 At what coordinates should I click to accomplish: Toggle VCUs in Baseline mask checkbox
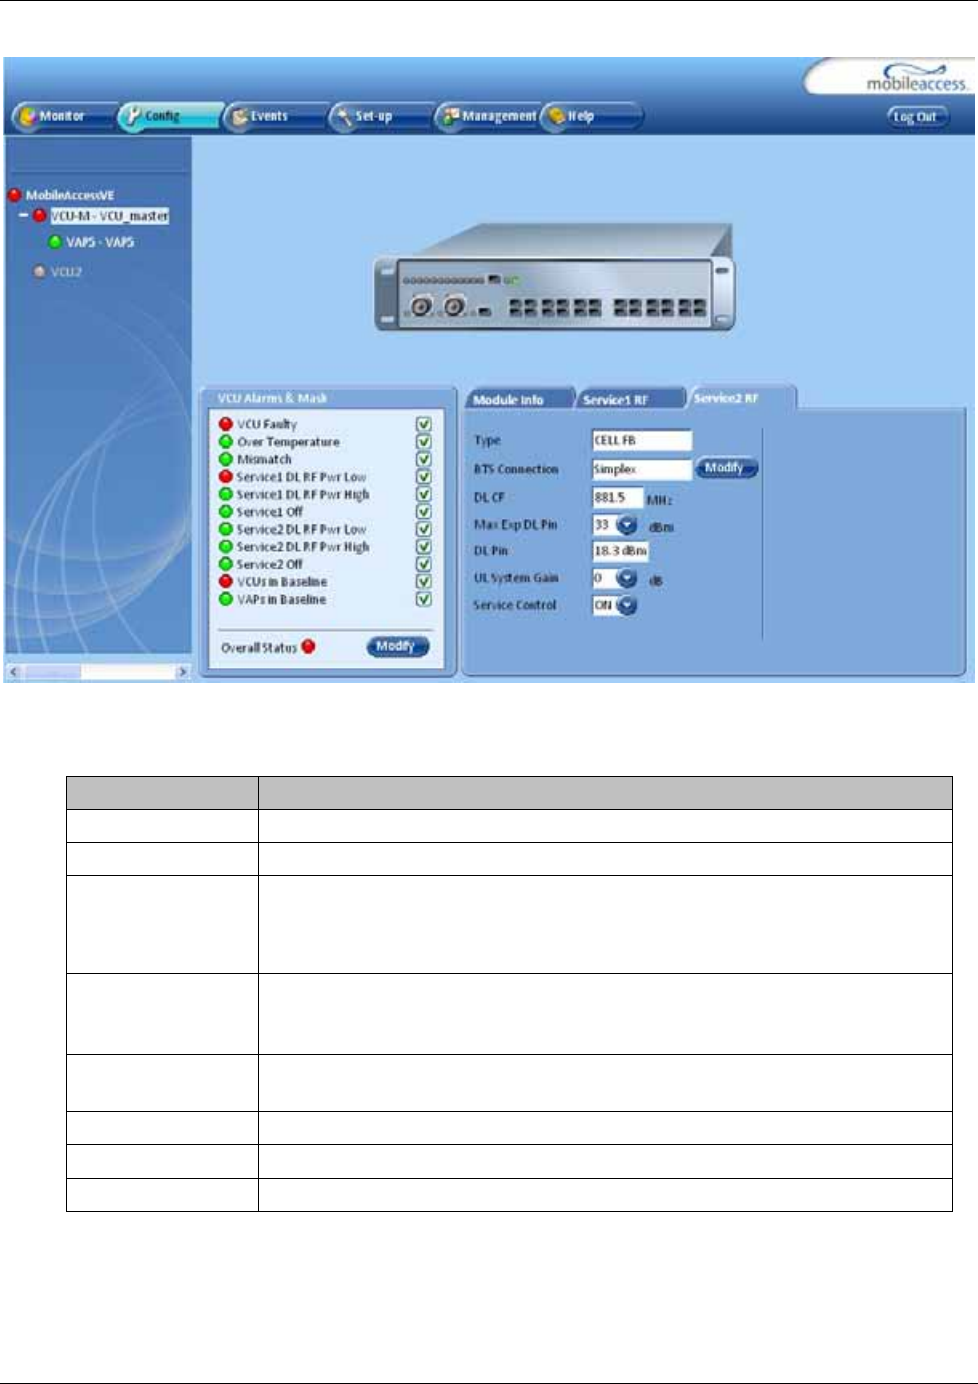click(424, 581)
